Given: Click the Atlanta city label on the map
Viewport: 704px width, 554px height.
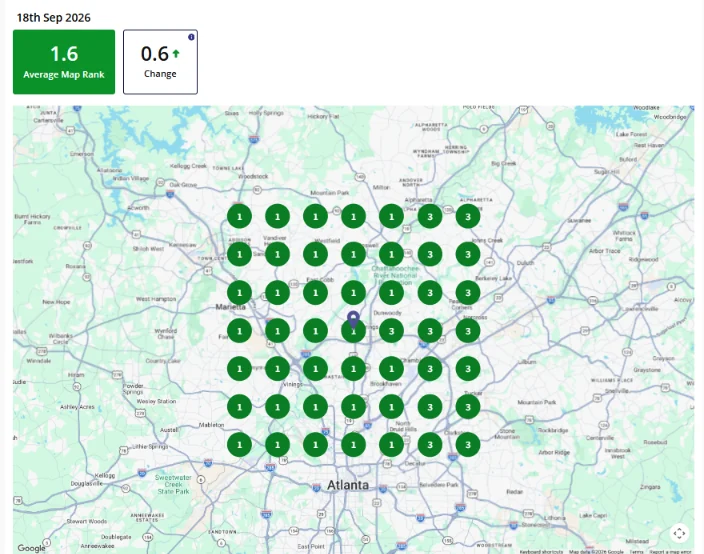Looking at the screenshot, I should coord(348,485).
